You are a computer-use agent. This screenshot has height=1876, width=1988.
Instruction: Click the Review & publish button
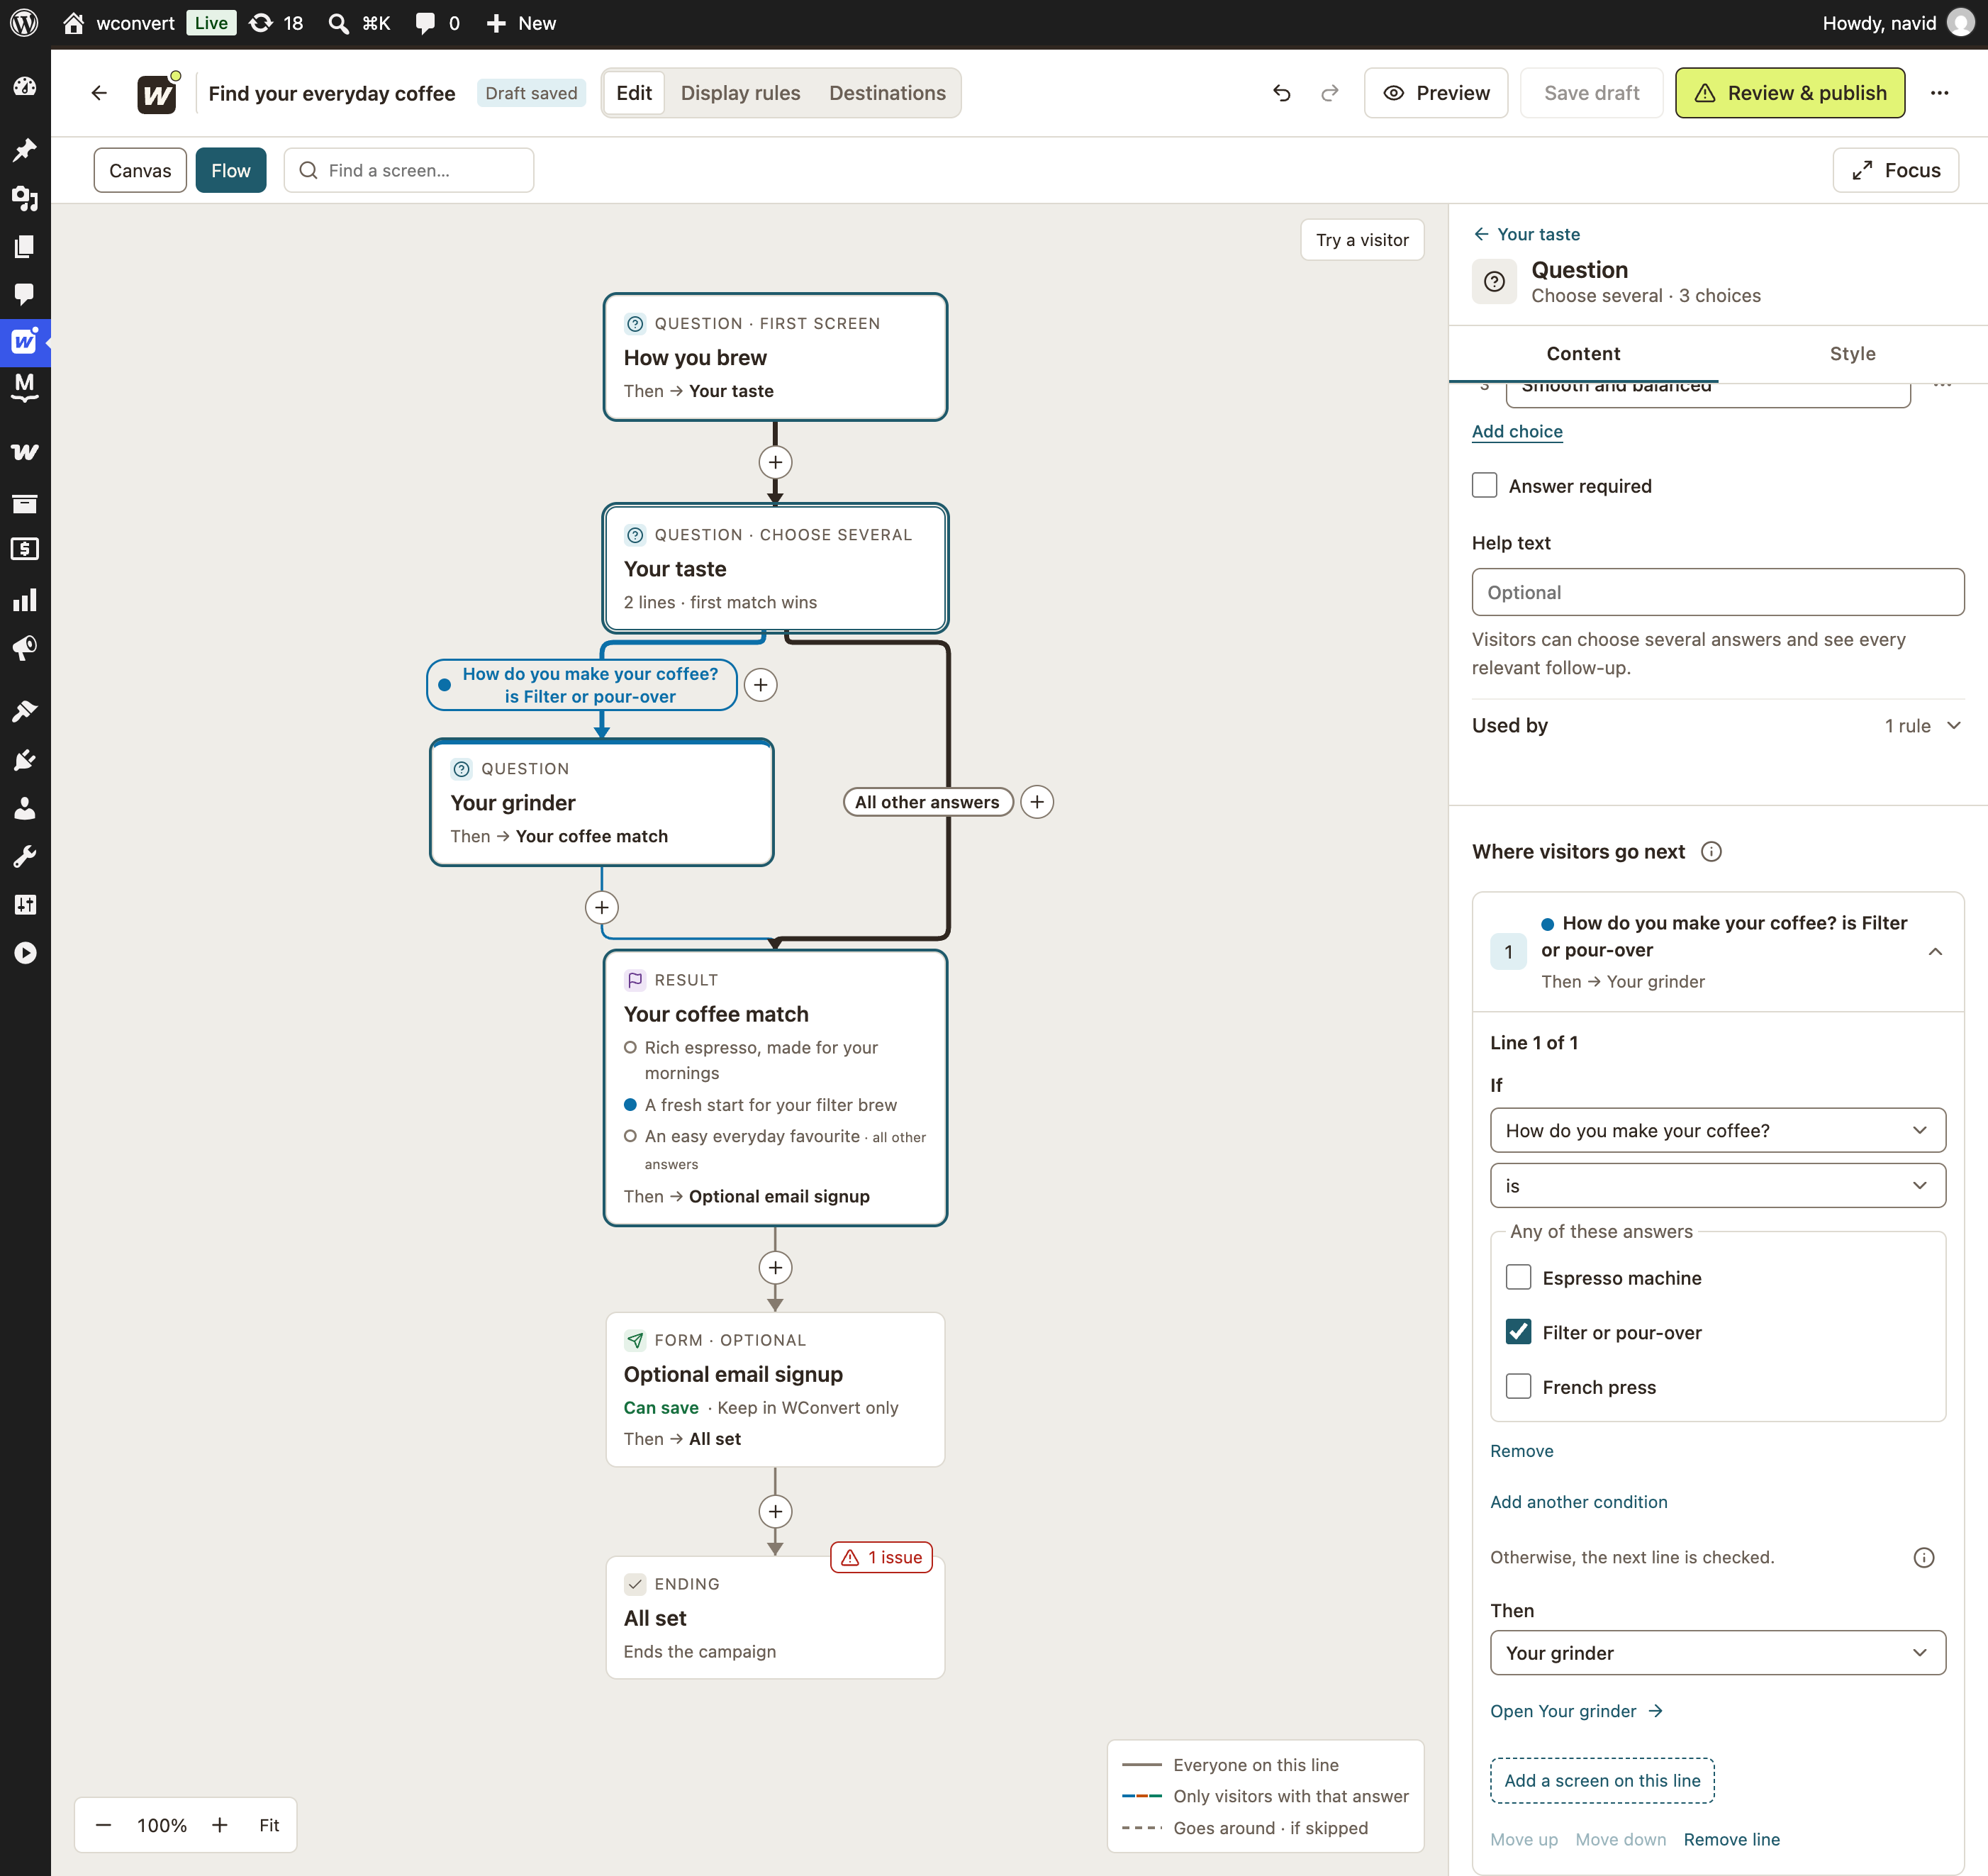point(1789,93)
